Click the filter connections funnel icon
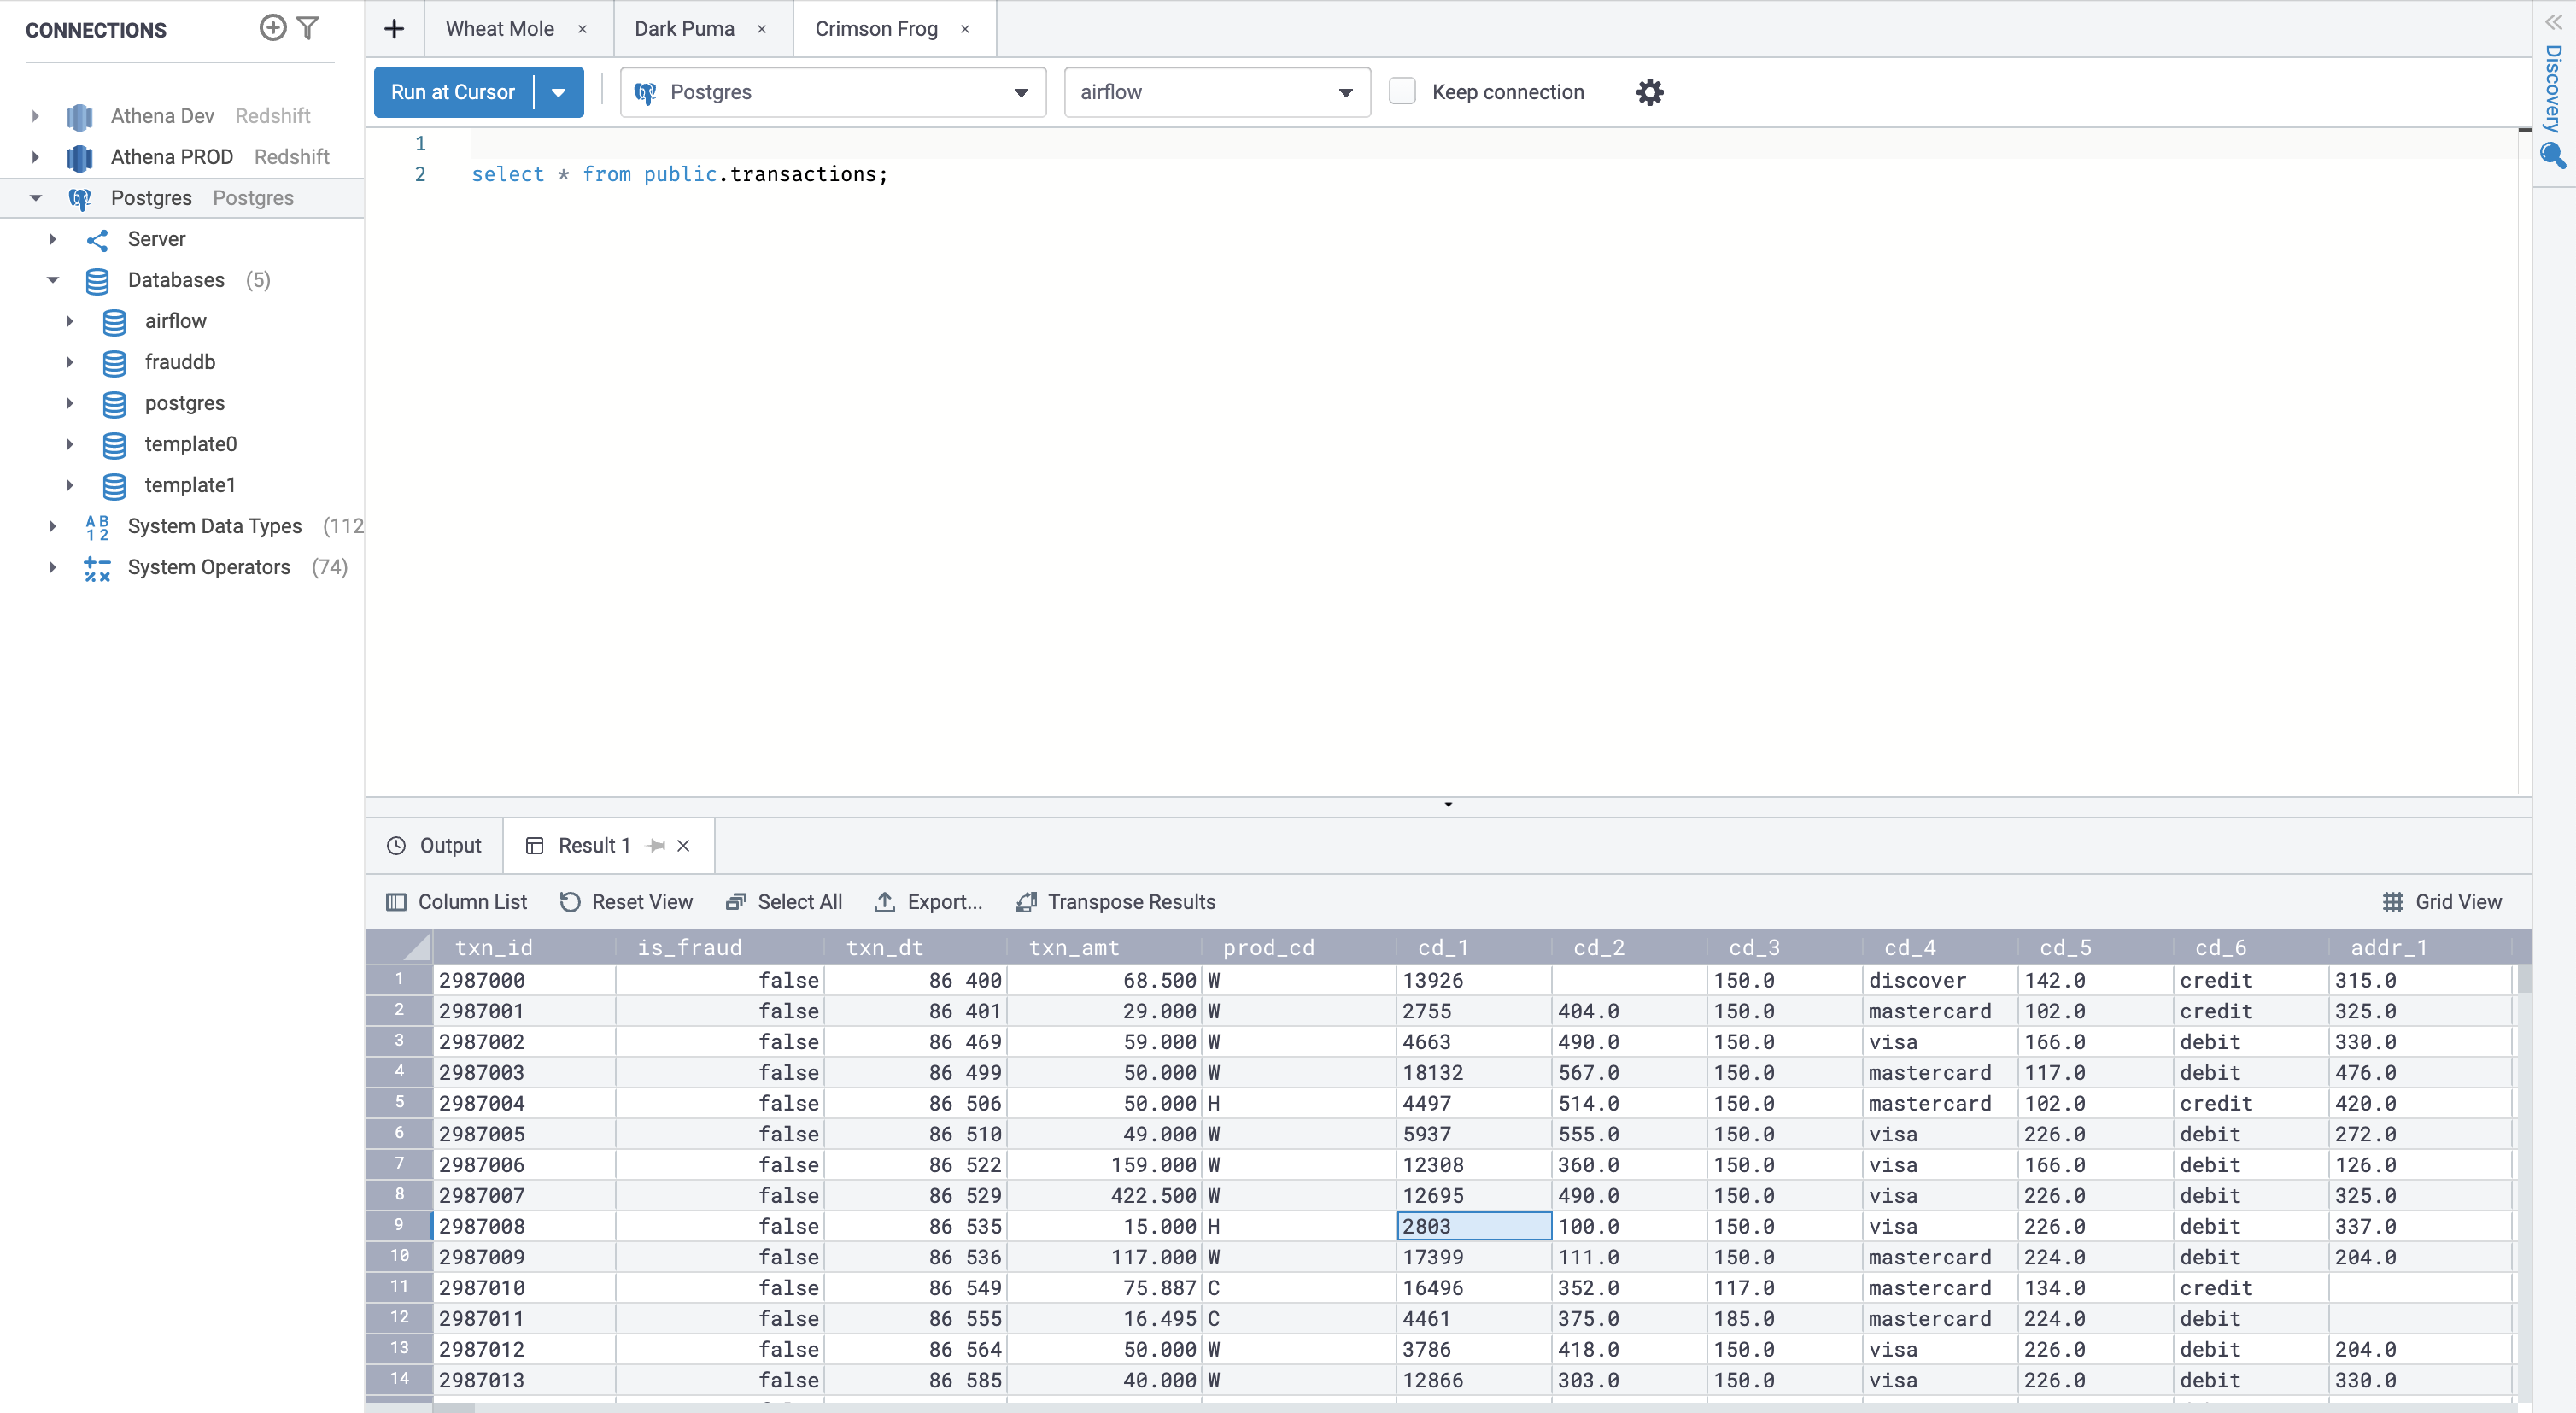This screenshot has height=1413, width=2576. (x=308, y=28)
